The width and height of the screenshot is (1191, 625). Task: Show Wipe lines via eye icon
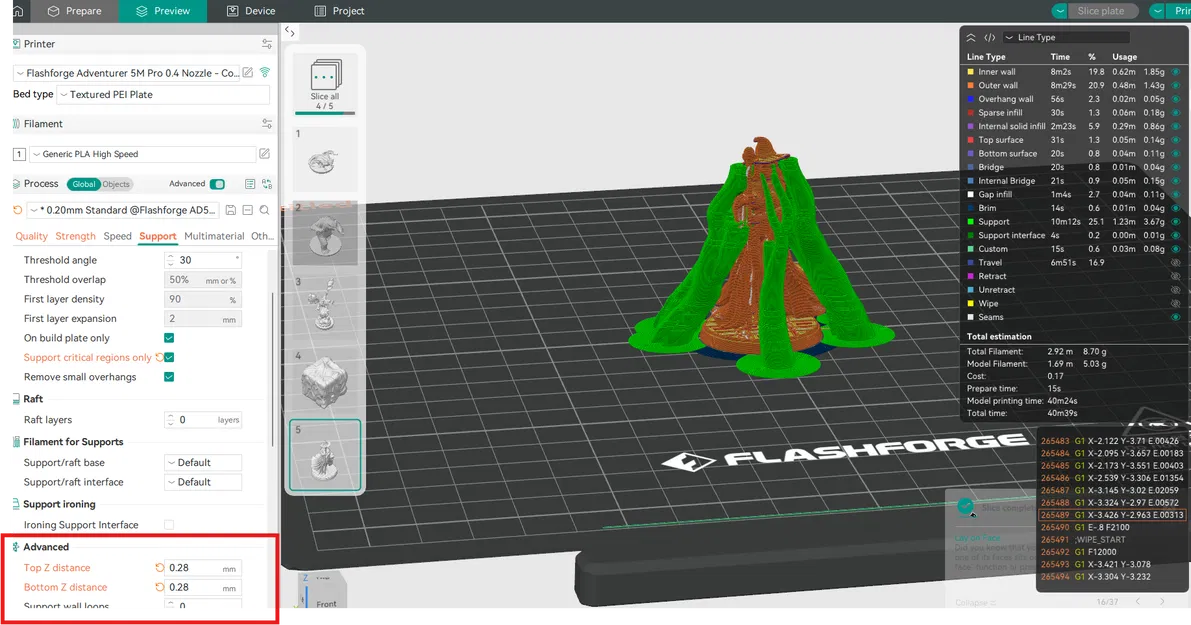point(1175,304)
